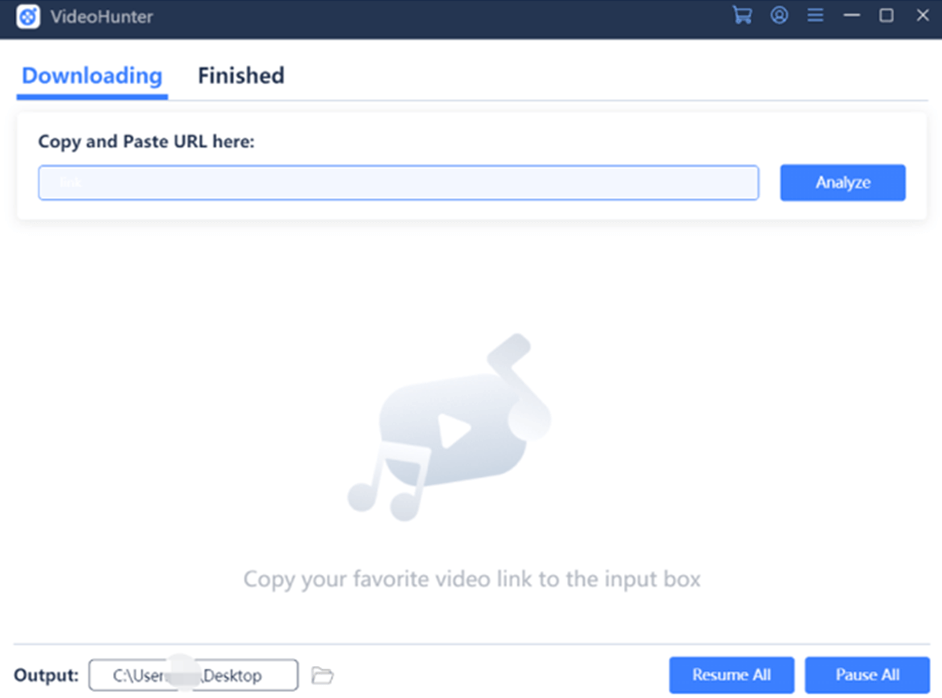Maximize the VideoHunter window
Image resolution: width=942 pixels, height=698 pixels.
coord(886,15)
